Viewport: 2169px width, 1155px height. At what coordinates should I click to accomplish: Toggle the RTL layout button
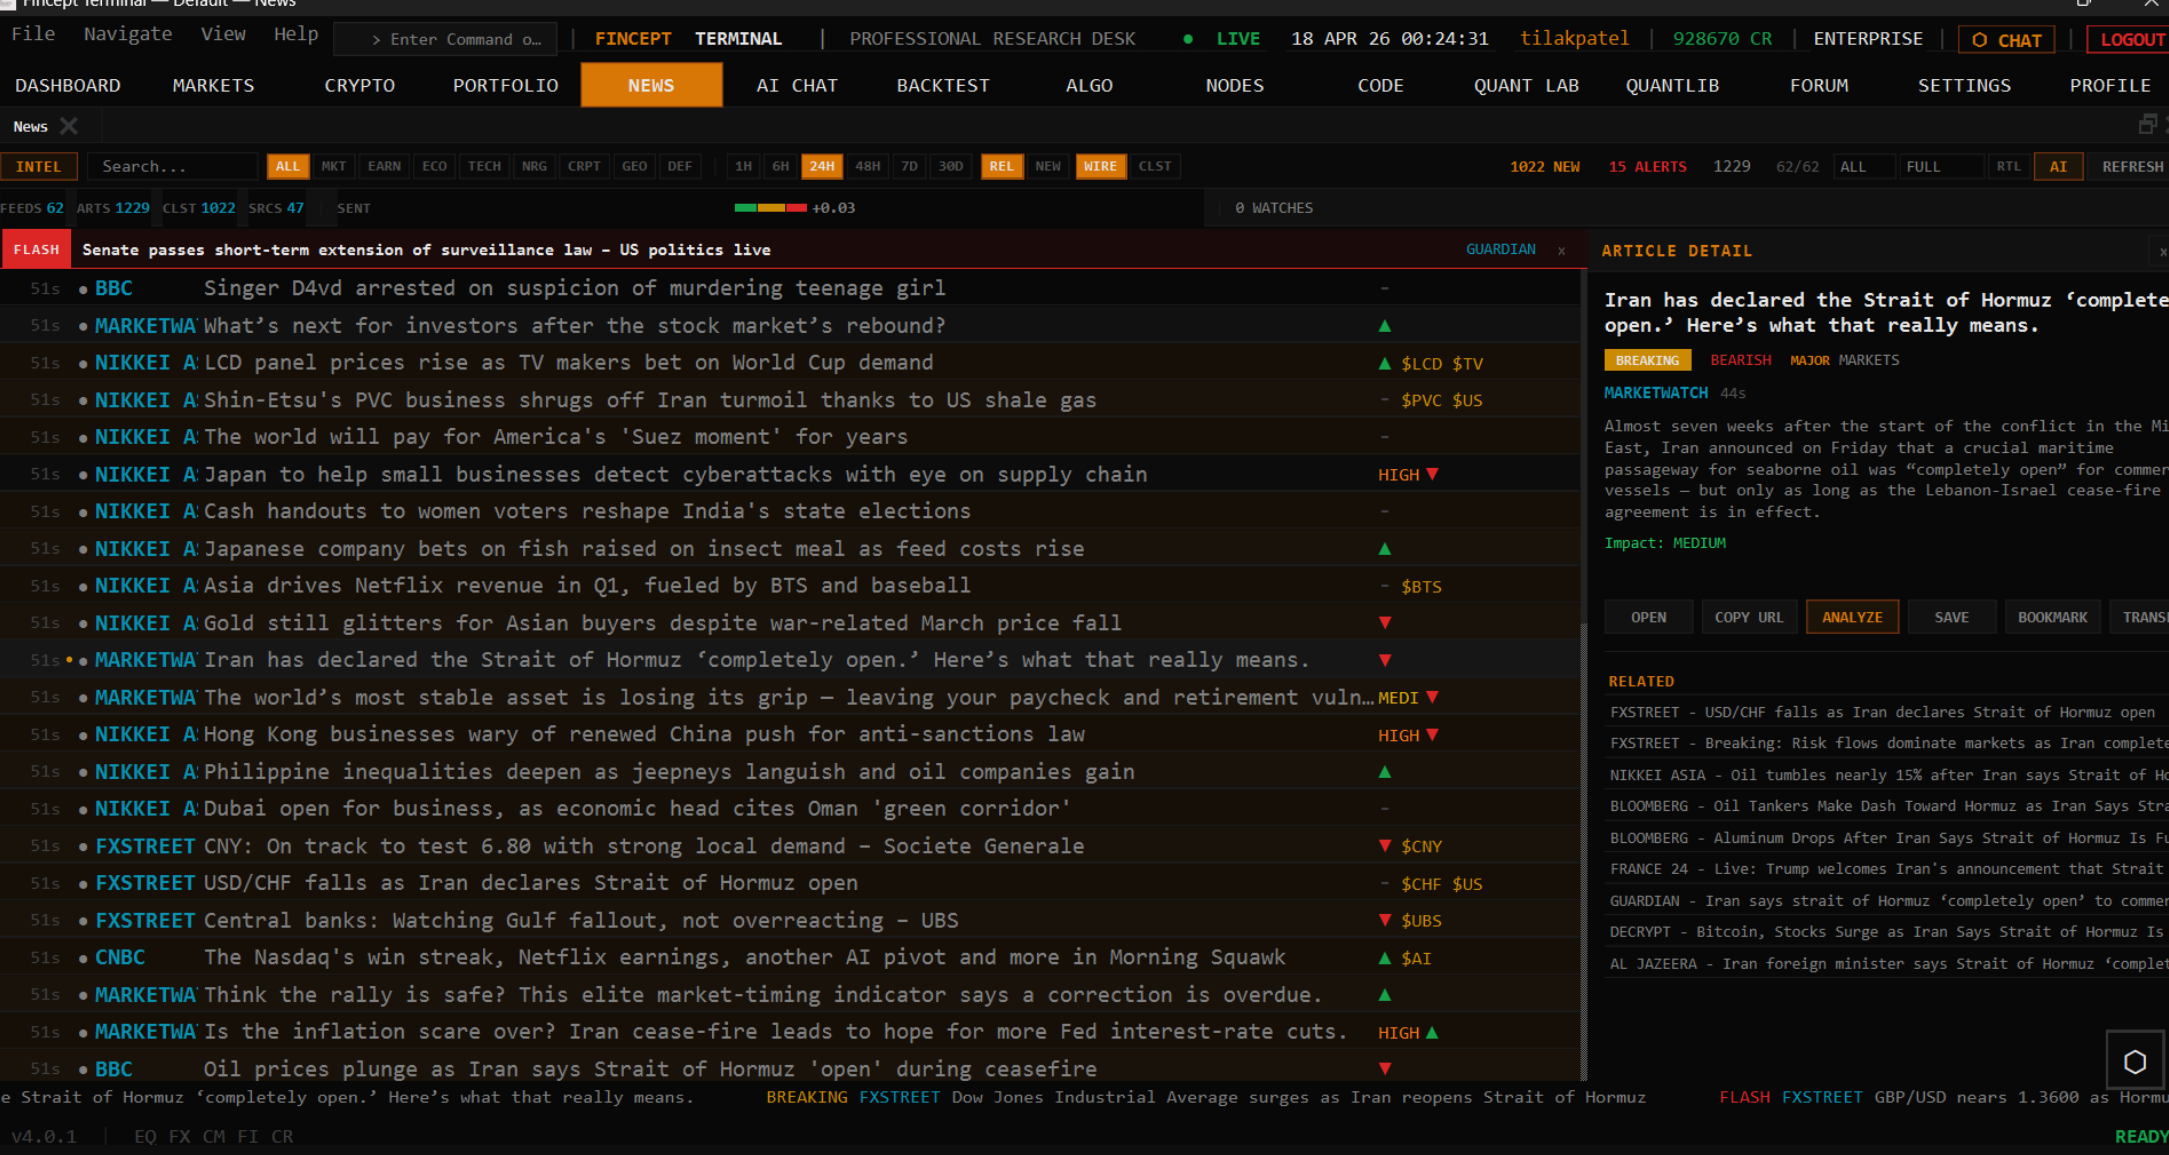tap(2008, 166)
